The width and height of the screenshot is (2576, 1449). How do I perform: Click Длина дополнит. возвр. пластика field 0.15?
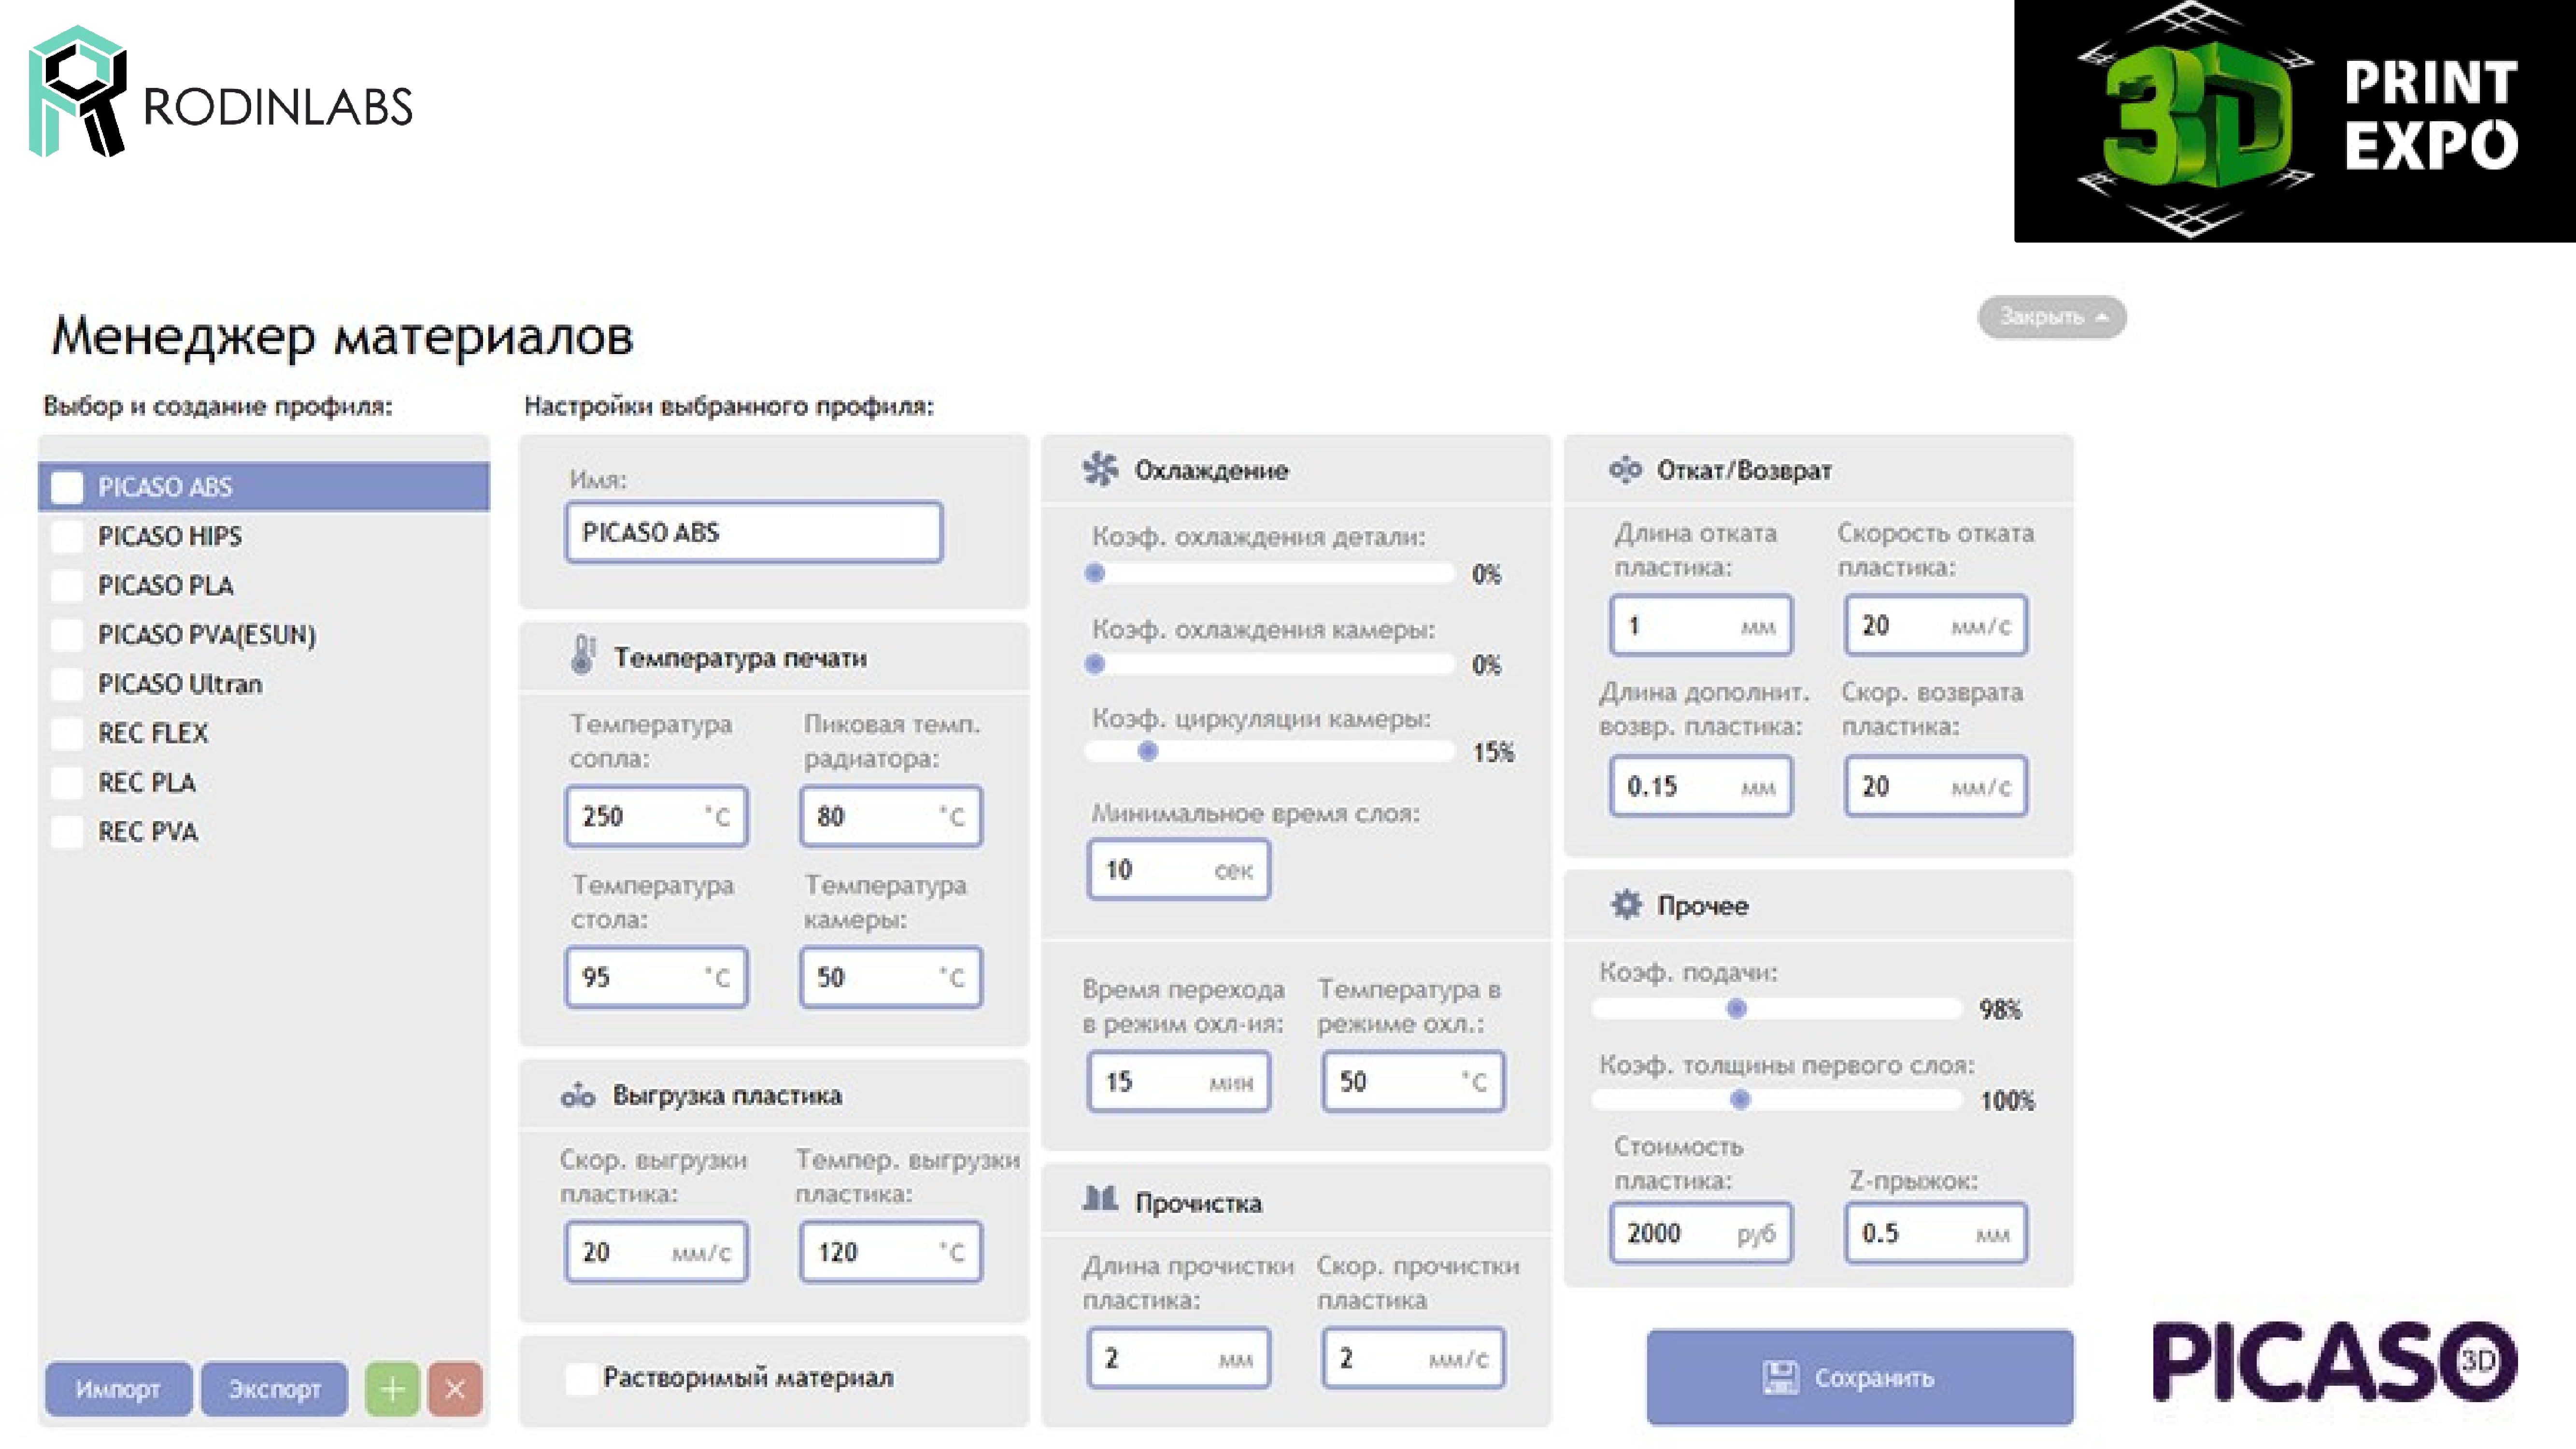pyautogui.click(x=1701, y=786)
